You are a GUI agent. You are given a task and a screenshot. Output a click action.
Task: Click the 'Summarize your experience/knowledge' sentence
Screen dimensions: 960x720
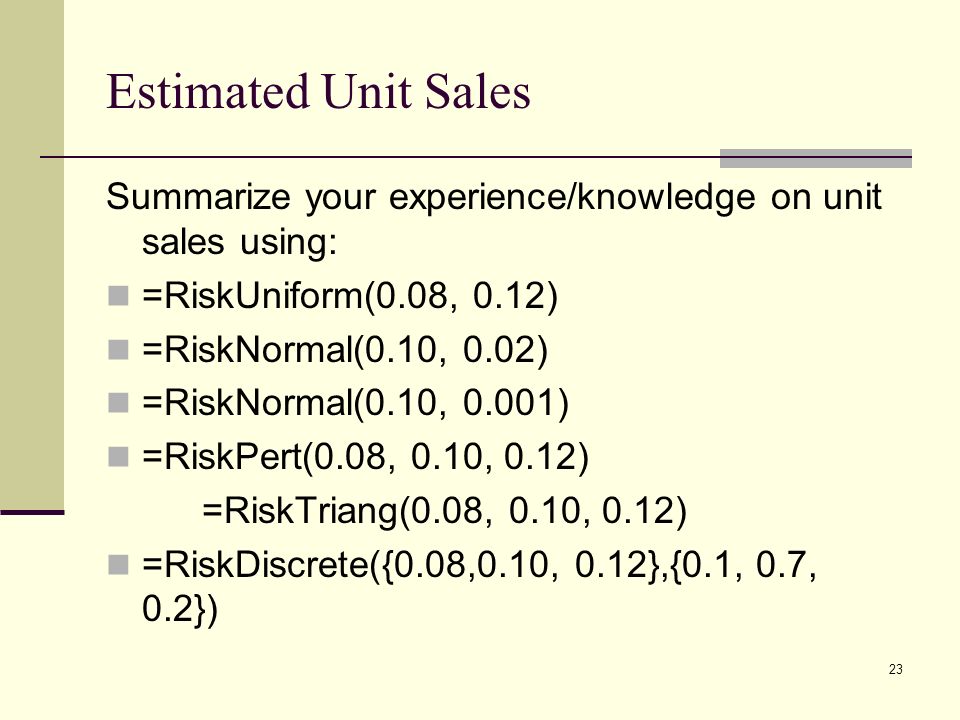pos(493,198)
